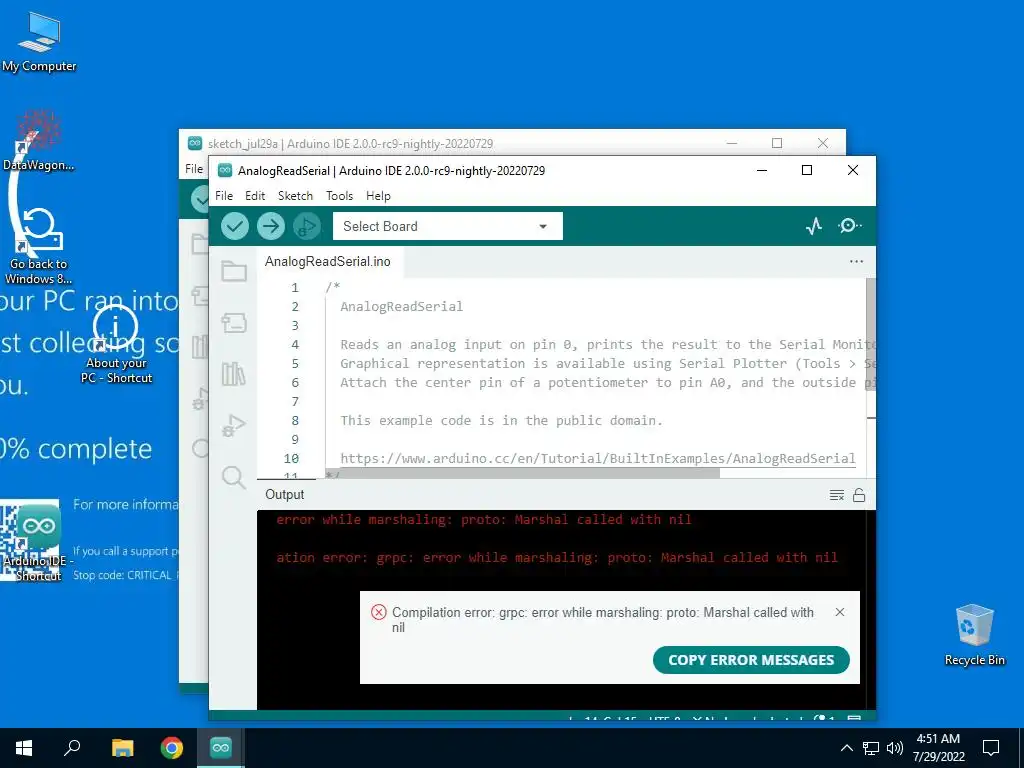This screenshot has width=1024, height=768.
Task: Launch Google Chrome from taskbar
Action: click(172, 748)
